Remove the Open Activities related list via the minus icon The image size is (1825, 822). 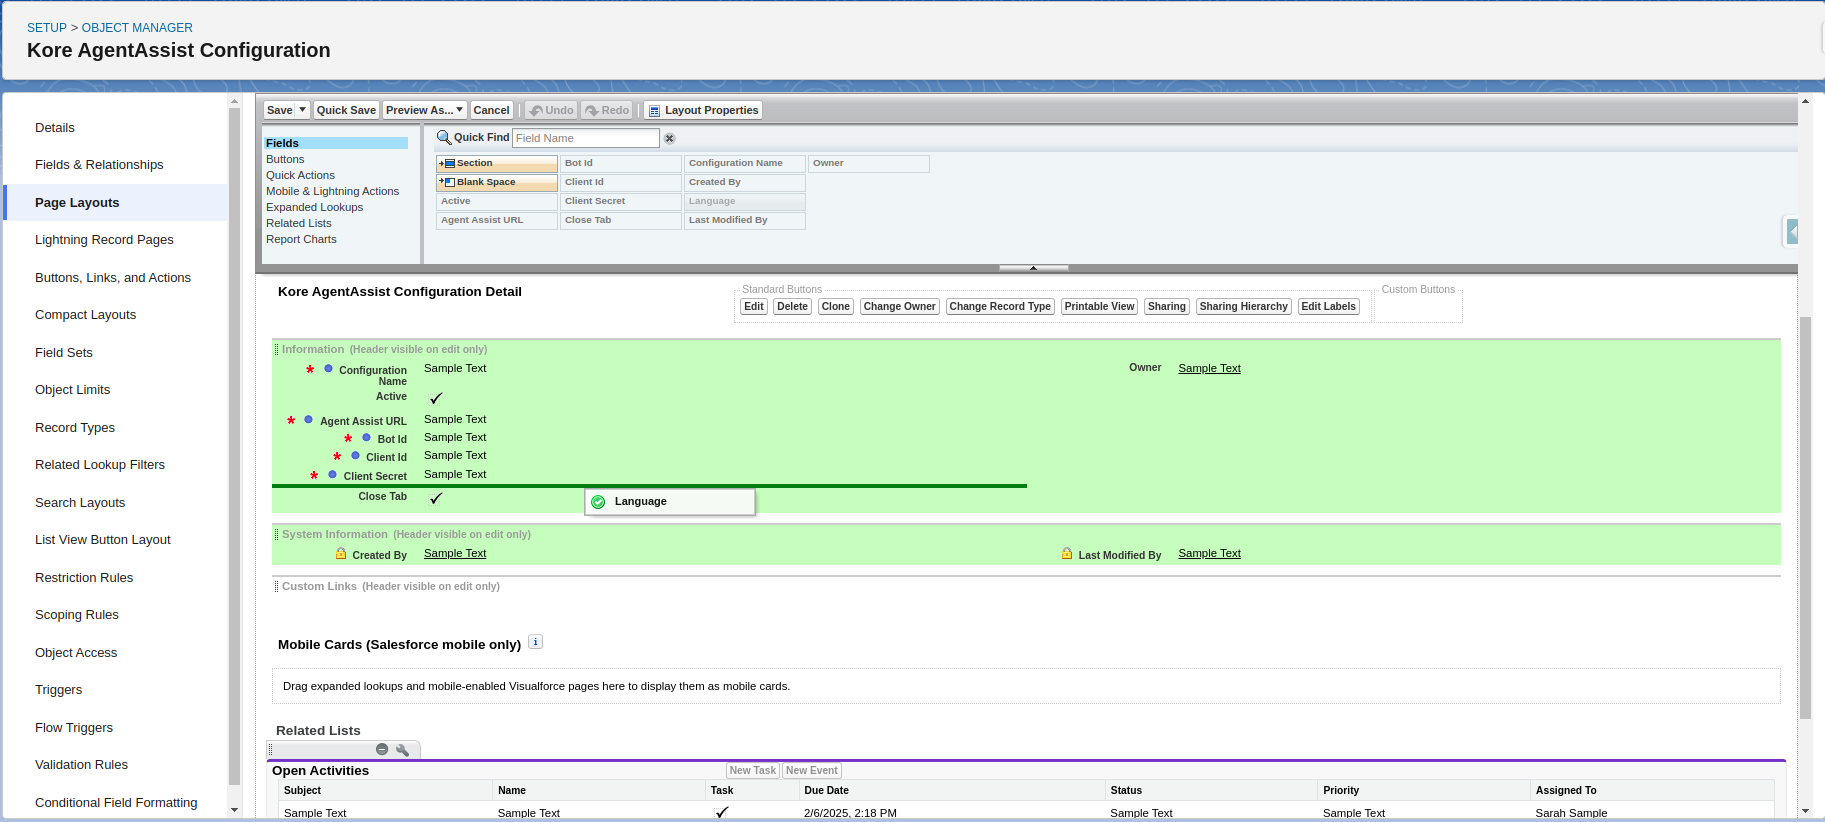[x=382, y=750]
